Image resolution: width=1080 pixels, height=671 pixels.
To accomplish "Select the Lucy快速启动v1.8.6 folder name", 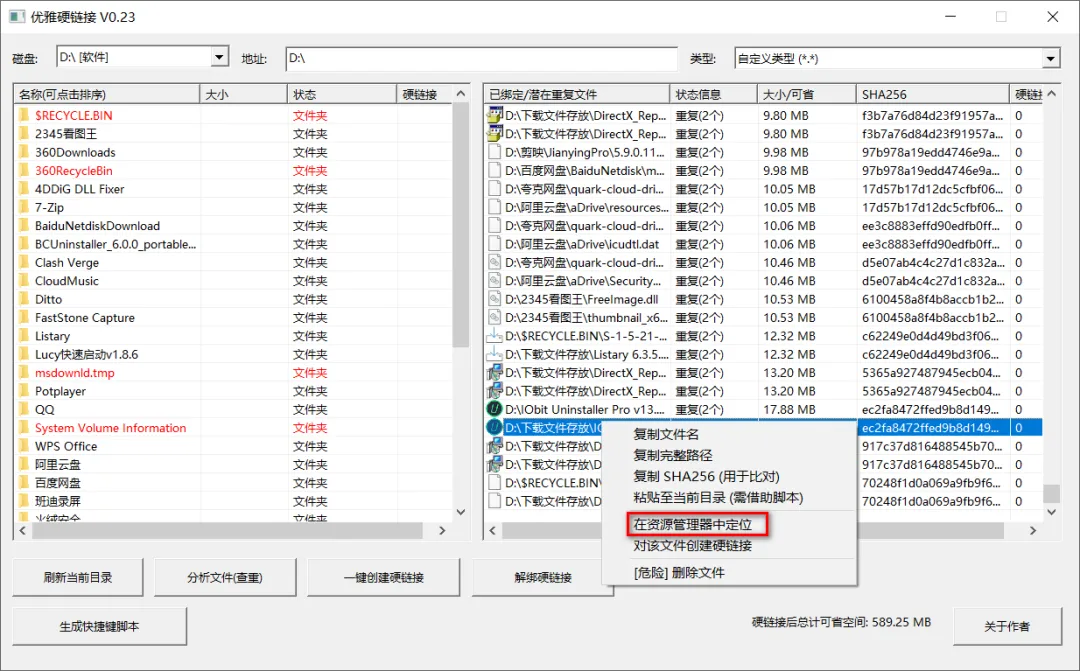I will coord(87,354).
